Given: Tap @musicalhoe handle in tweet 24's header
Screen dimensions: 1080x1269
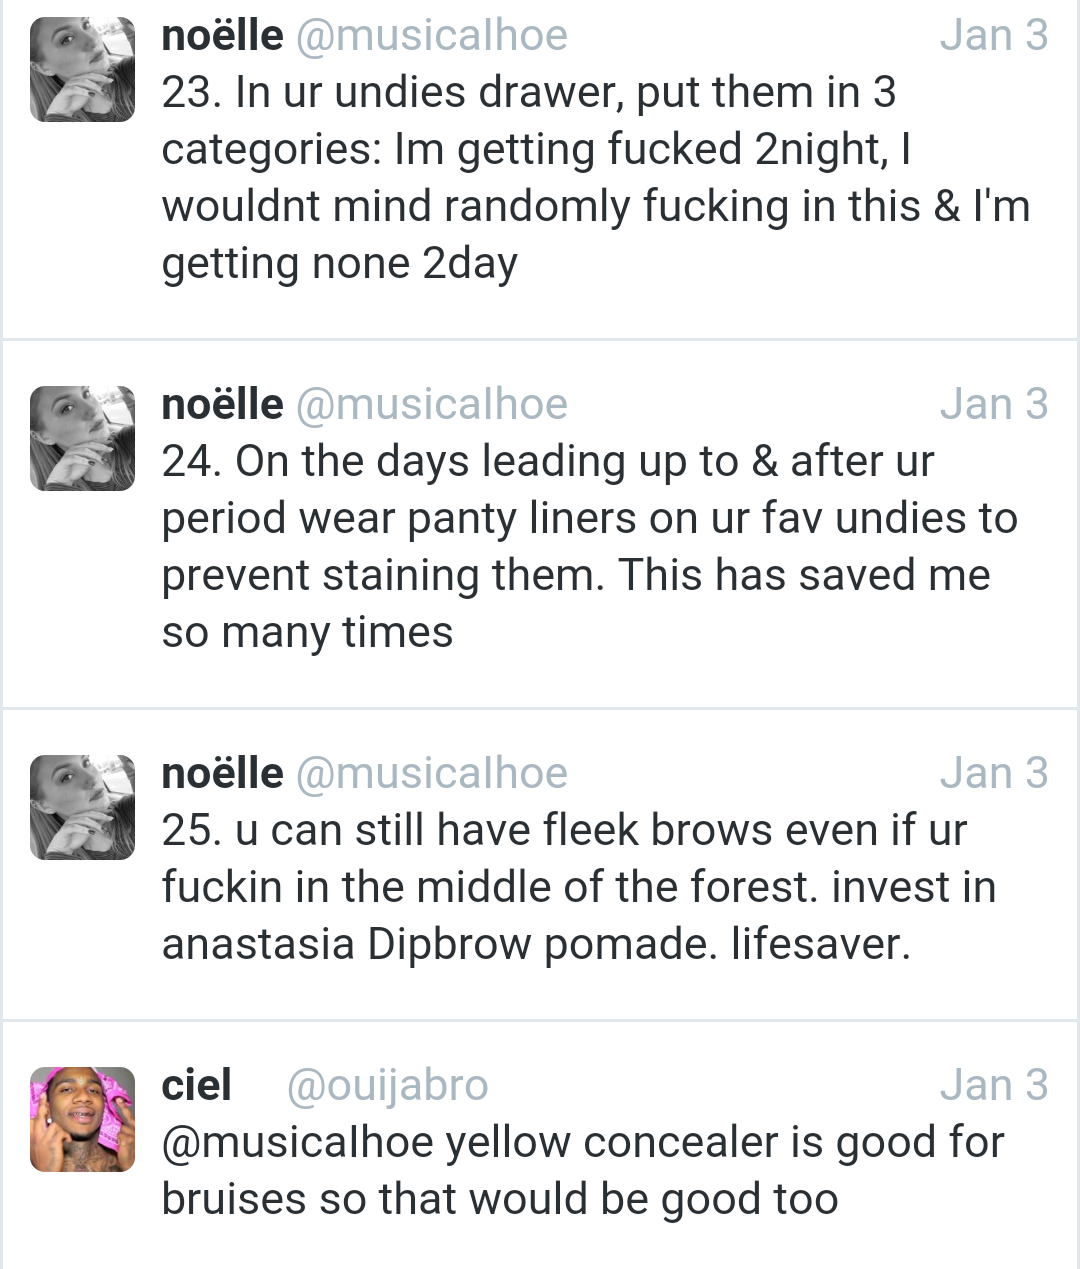Looking at the screenshot, I should coord(432,405).
